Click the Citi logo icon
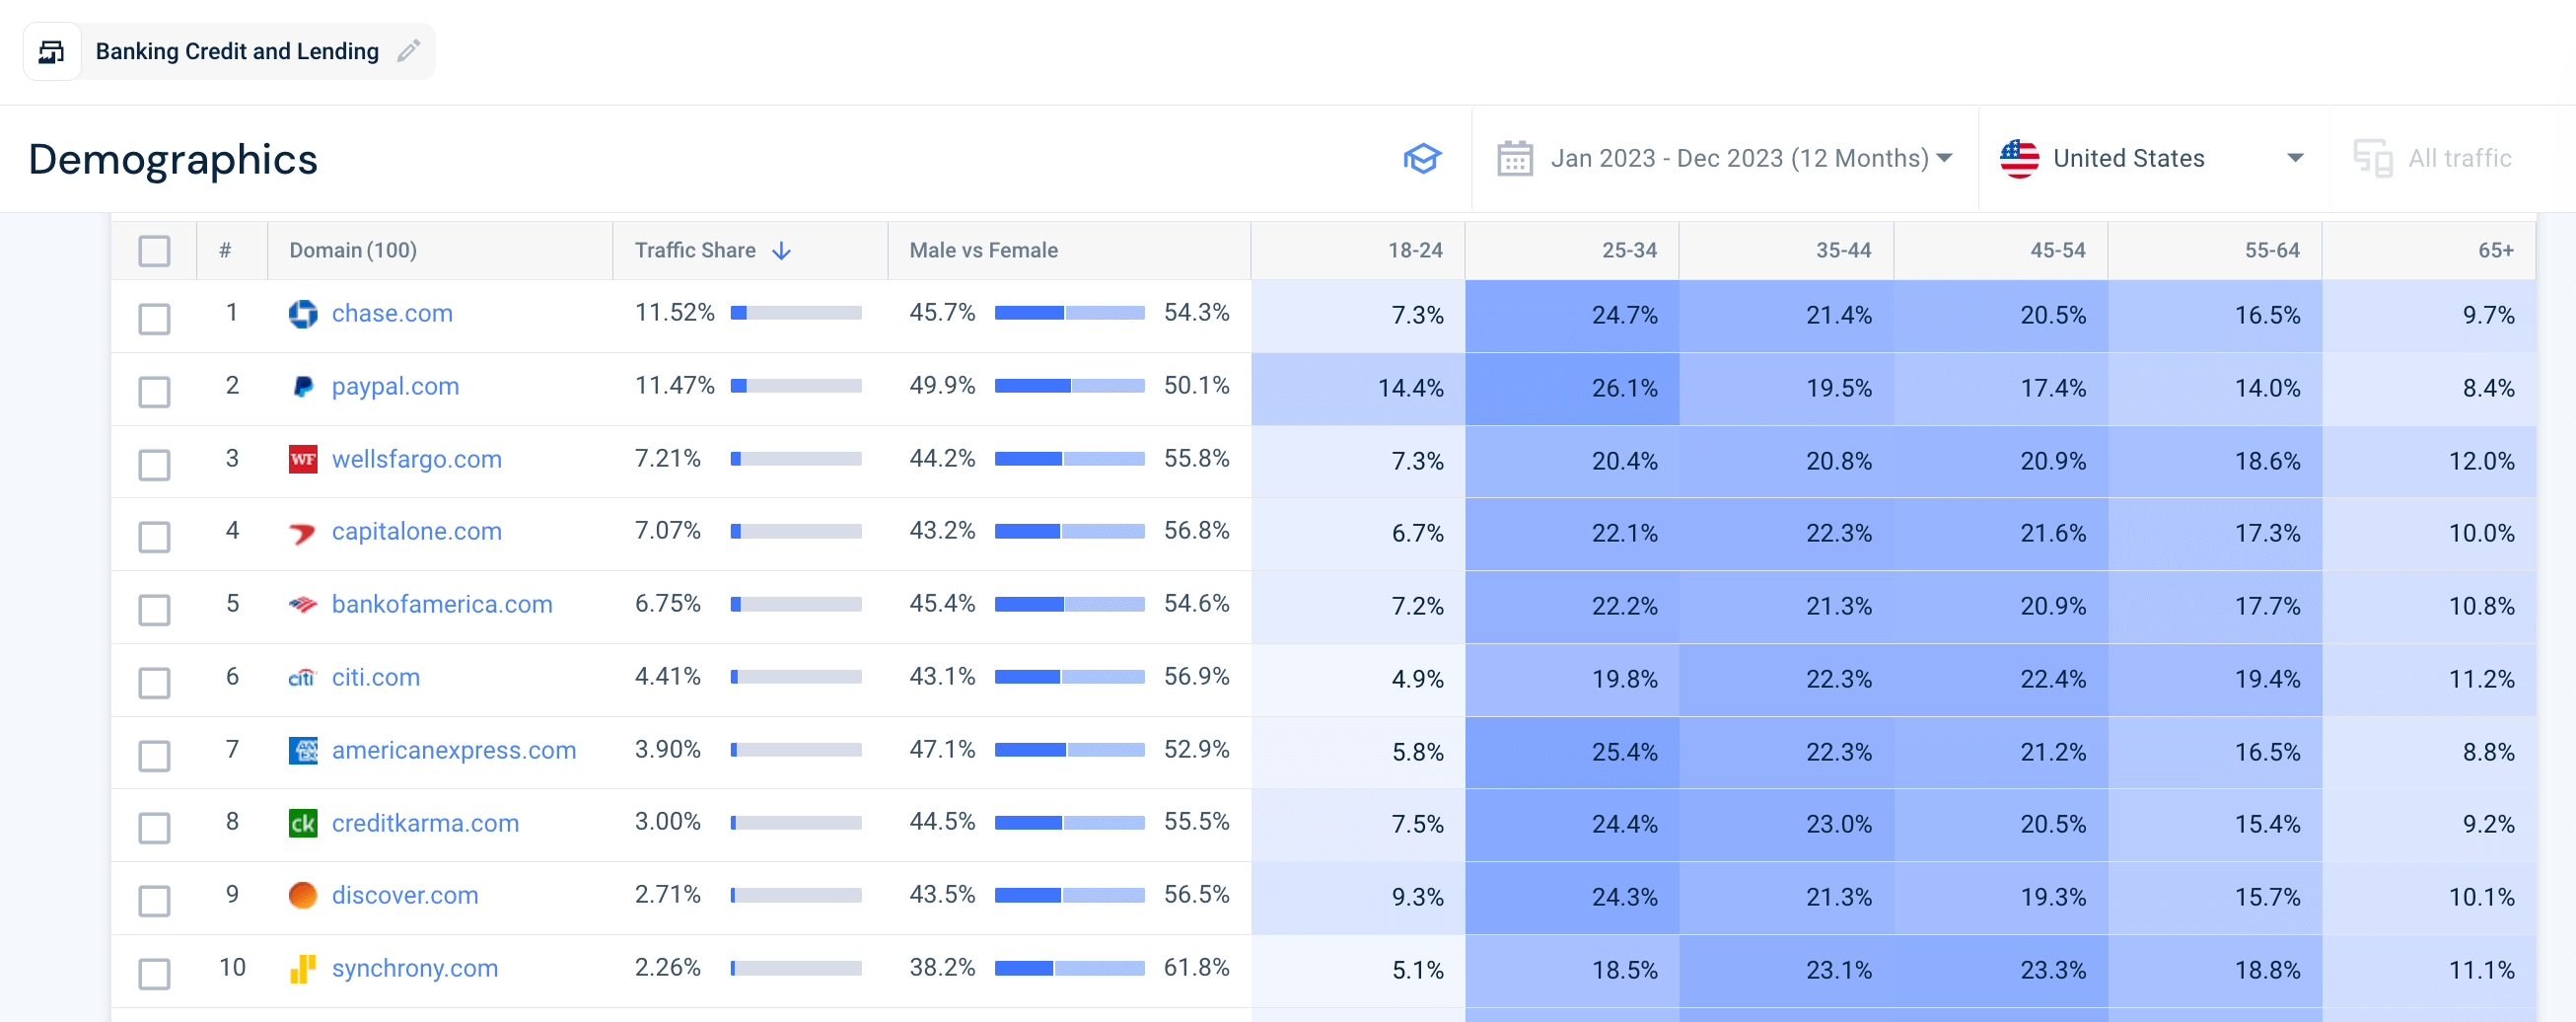2576x1022 pixels. (303, 678)
